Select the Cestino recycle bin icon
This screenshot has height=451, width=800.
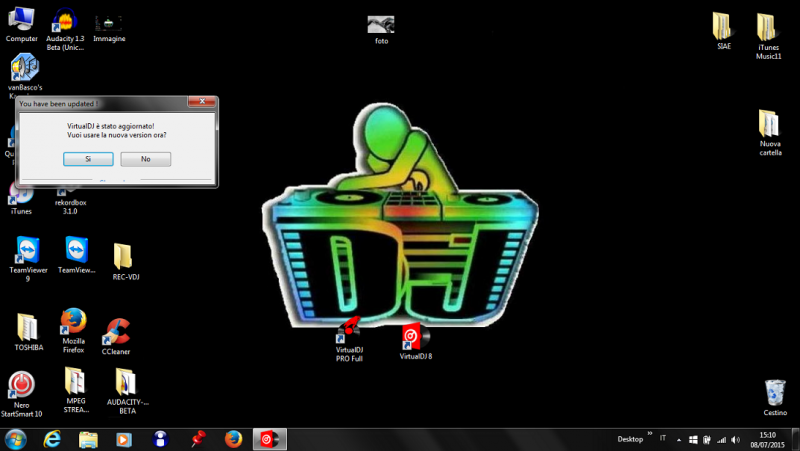coord(774,391)
